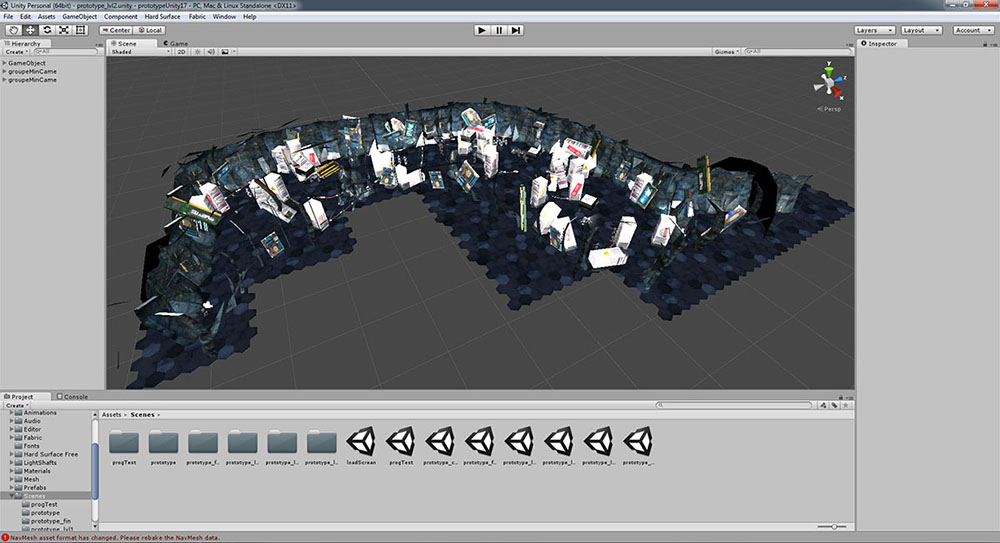This screenshot has height=543, width=1000.
Task: Select the Rotate tool
Action: [x=47, y=30]
